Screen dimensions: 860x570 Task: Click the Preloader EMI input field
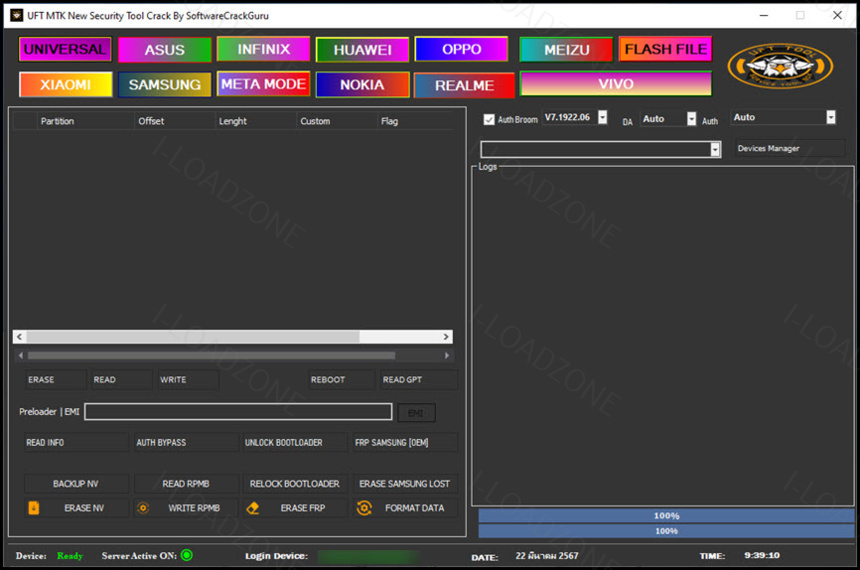[x=238, y=412]
